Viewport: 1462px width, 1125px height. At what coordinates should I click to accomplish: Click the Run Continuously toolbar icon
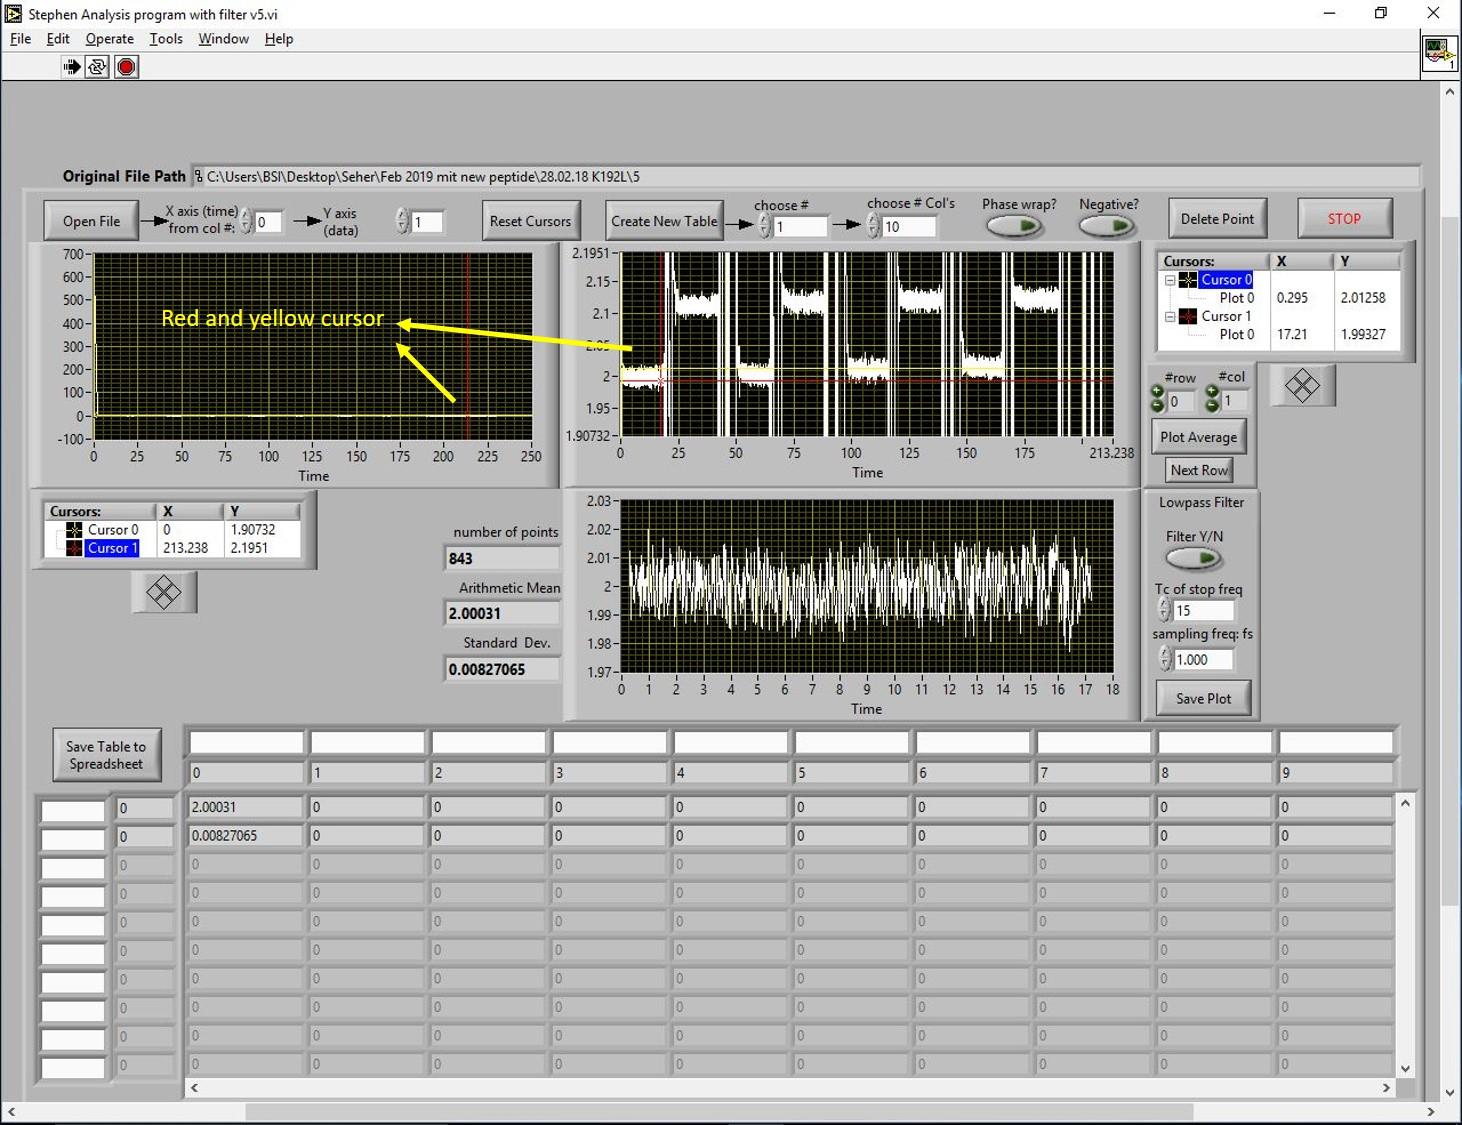click(x=98, y=67)
